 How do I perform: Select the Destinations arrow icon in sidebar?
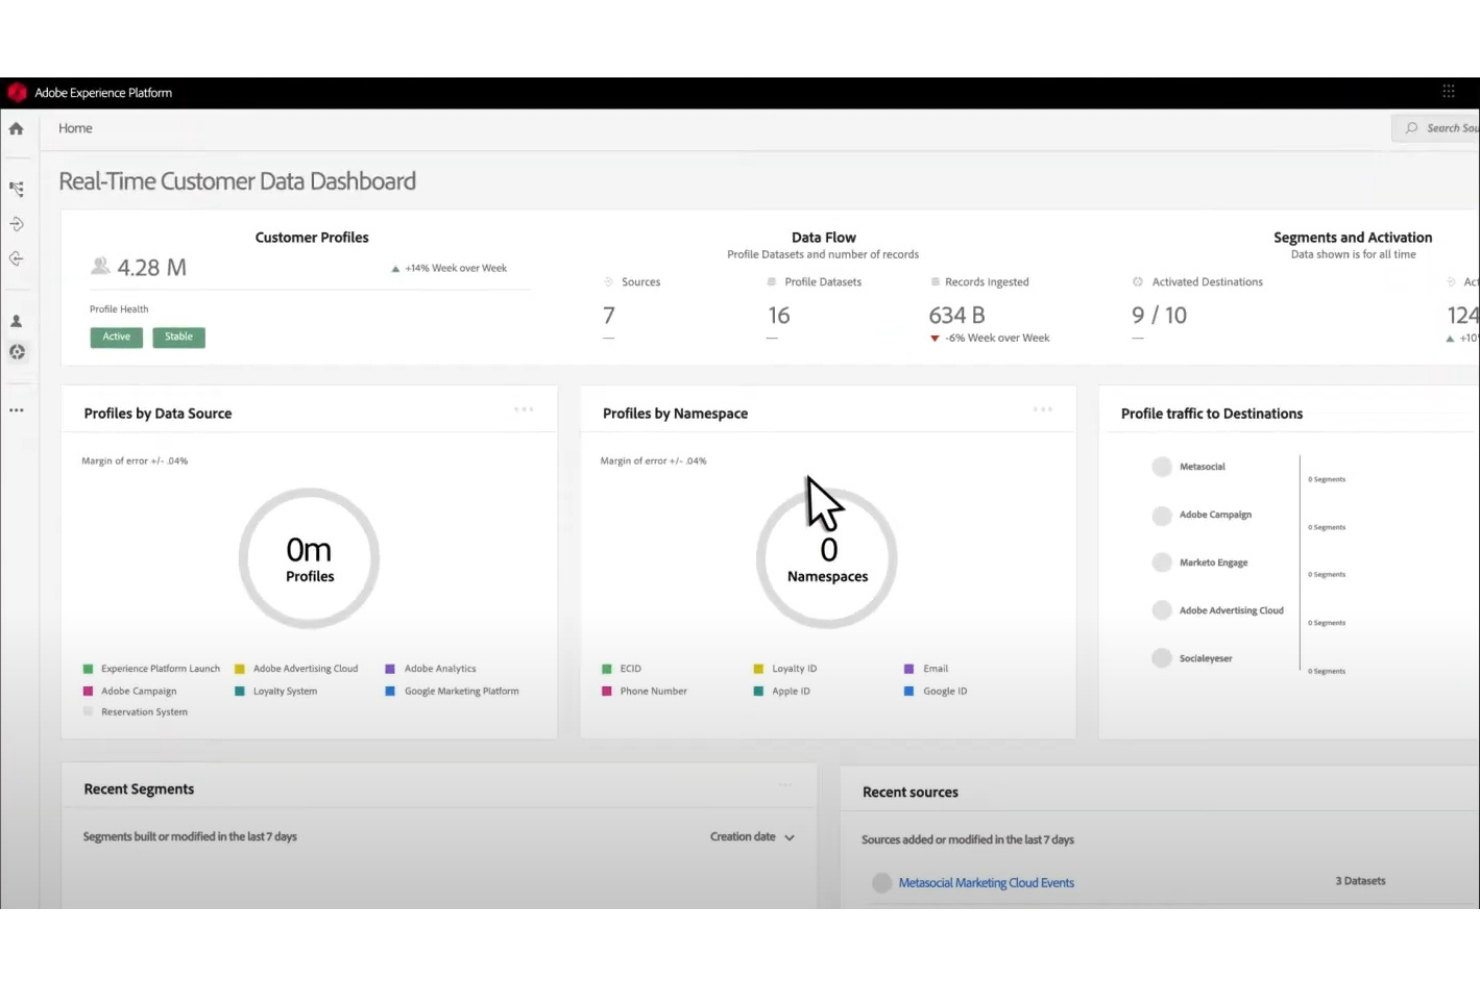[16, 259]
